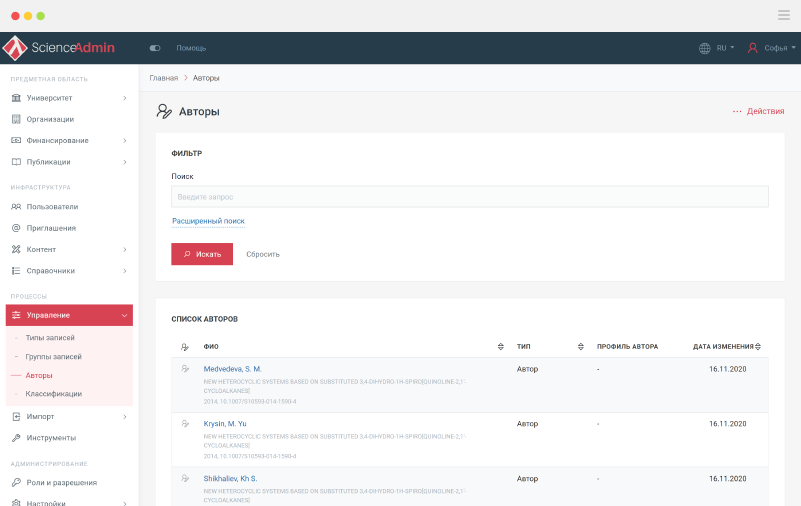801x506 pixels.
Task: Click the author icon in Shikhaliev row
Action: click(185, 478)
